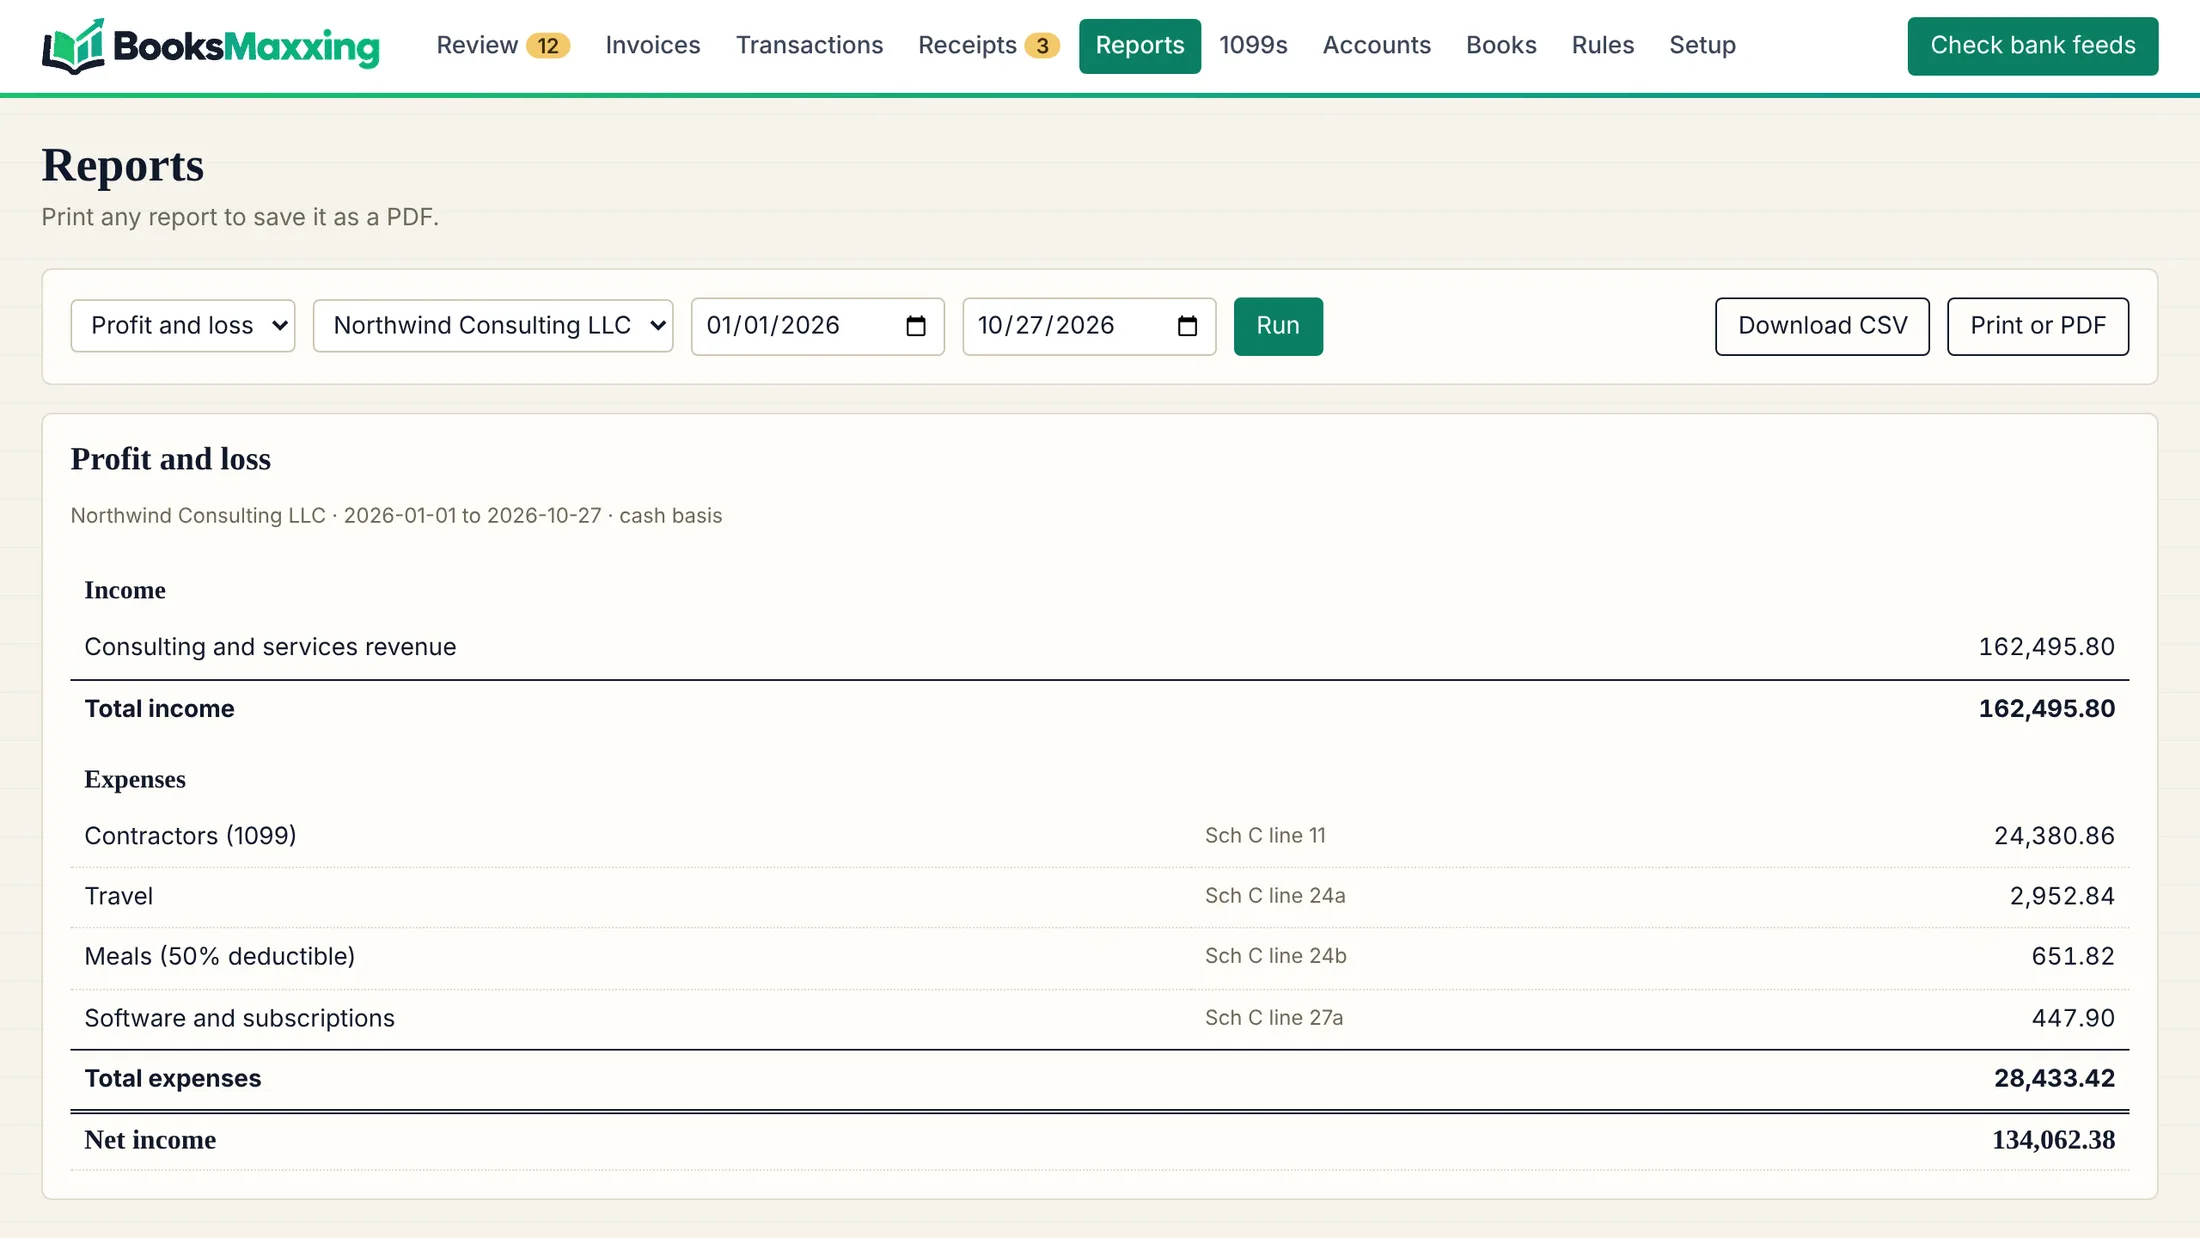Open Setup in the navigation

tap(1702, 46)
